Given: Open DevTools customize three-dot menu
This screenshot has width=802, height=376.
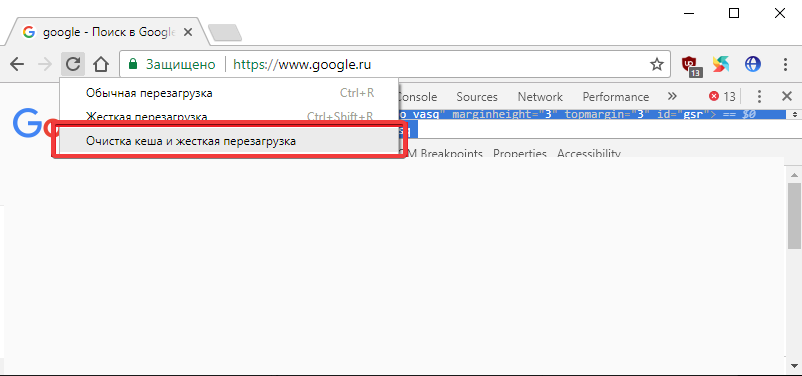Looking at the screenshot, I should pos(760,96).
